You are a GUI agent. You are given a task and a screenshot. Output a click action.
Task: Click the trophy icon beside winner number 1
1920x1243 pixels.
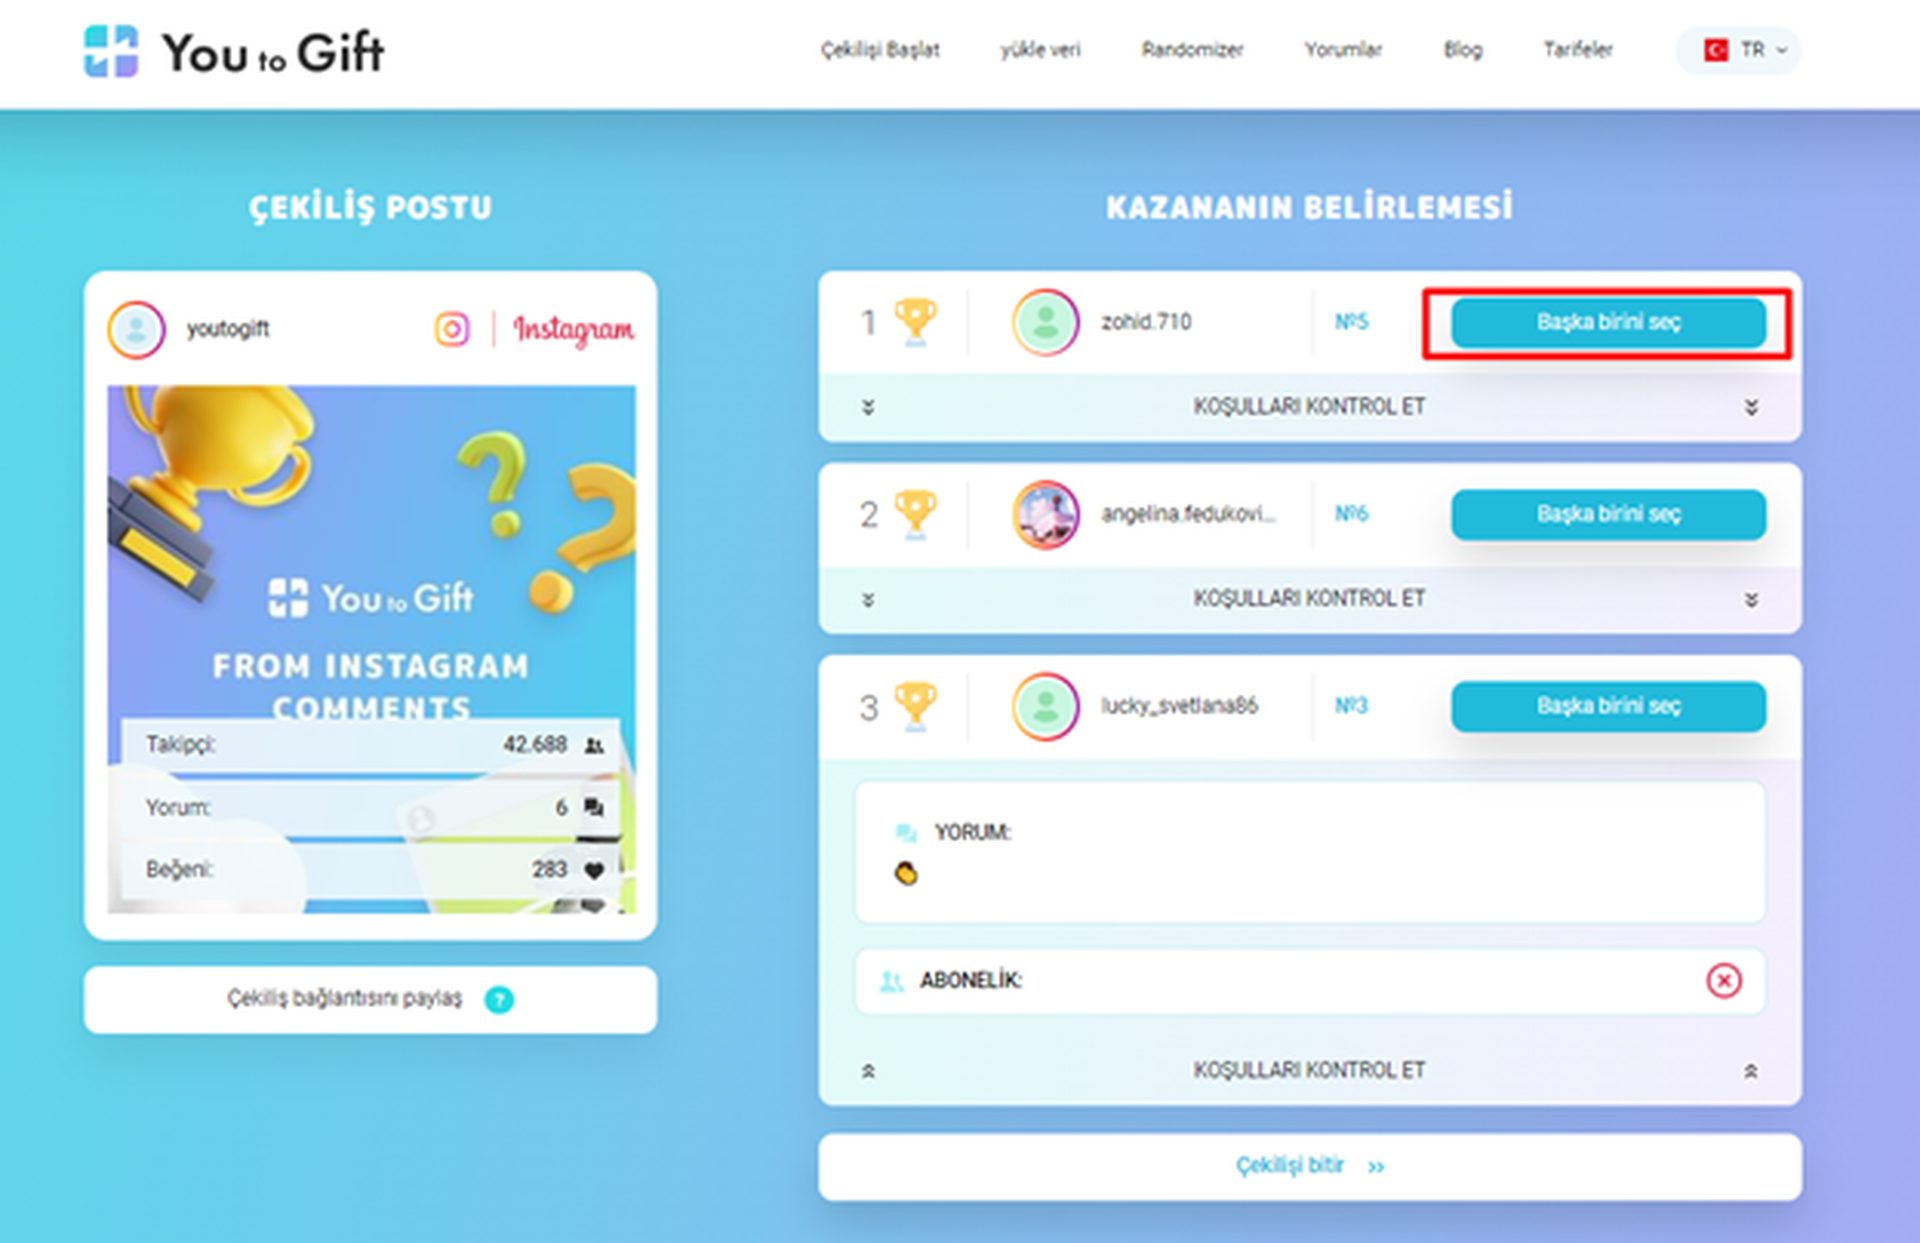[913, 320]
